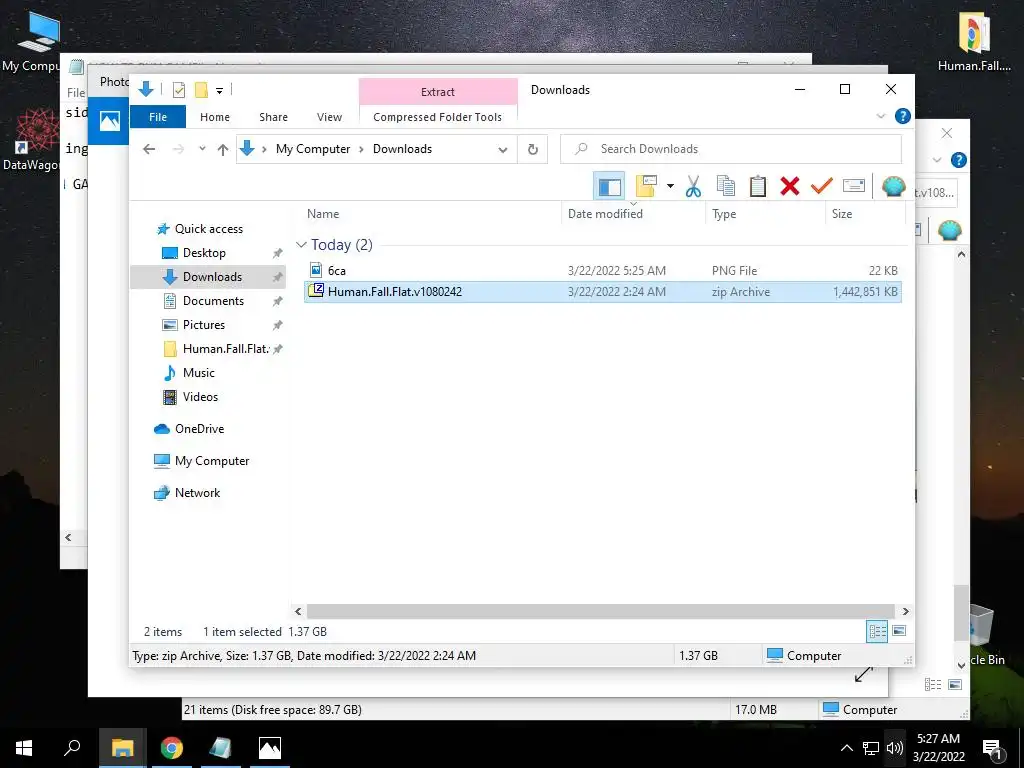Open the Share ribbon tab

(x=273, y=117)
